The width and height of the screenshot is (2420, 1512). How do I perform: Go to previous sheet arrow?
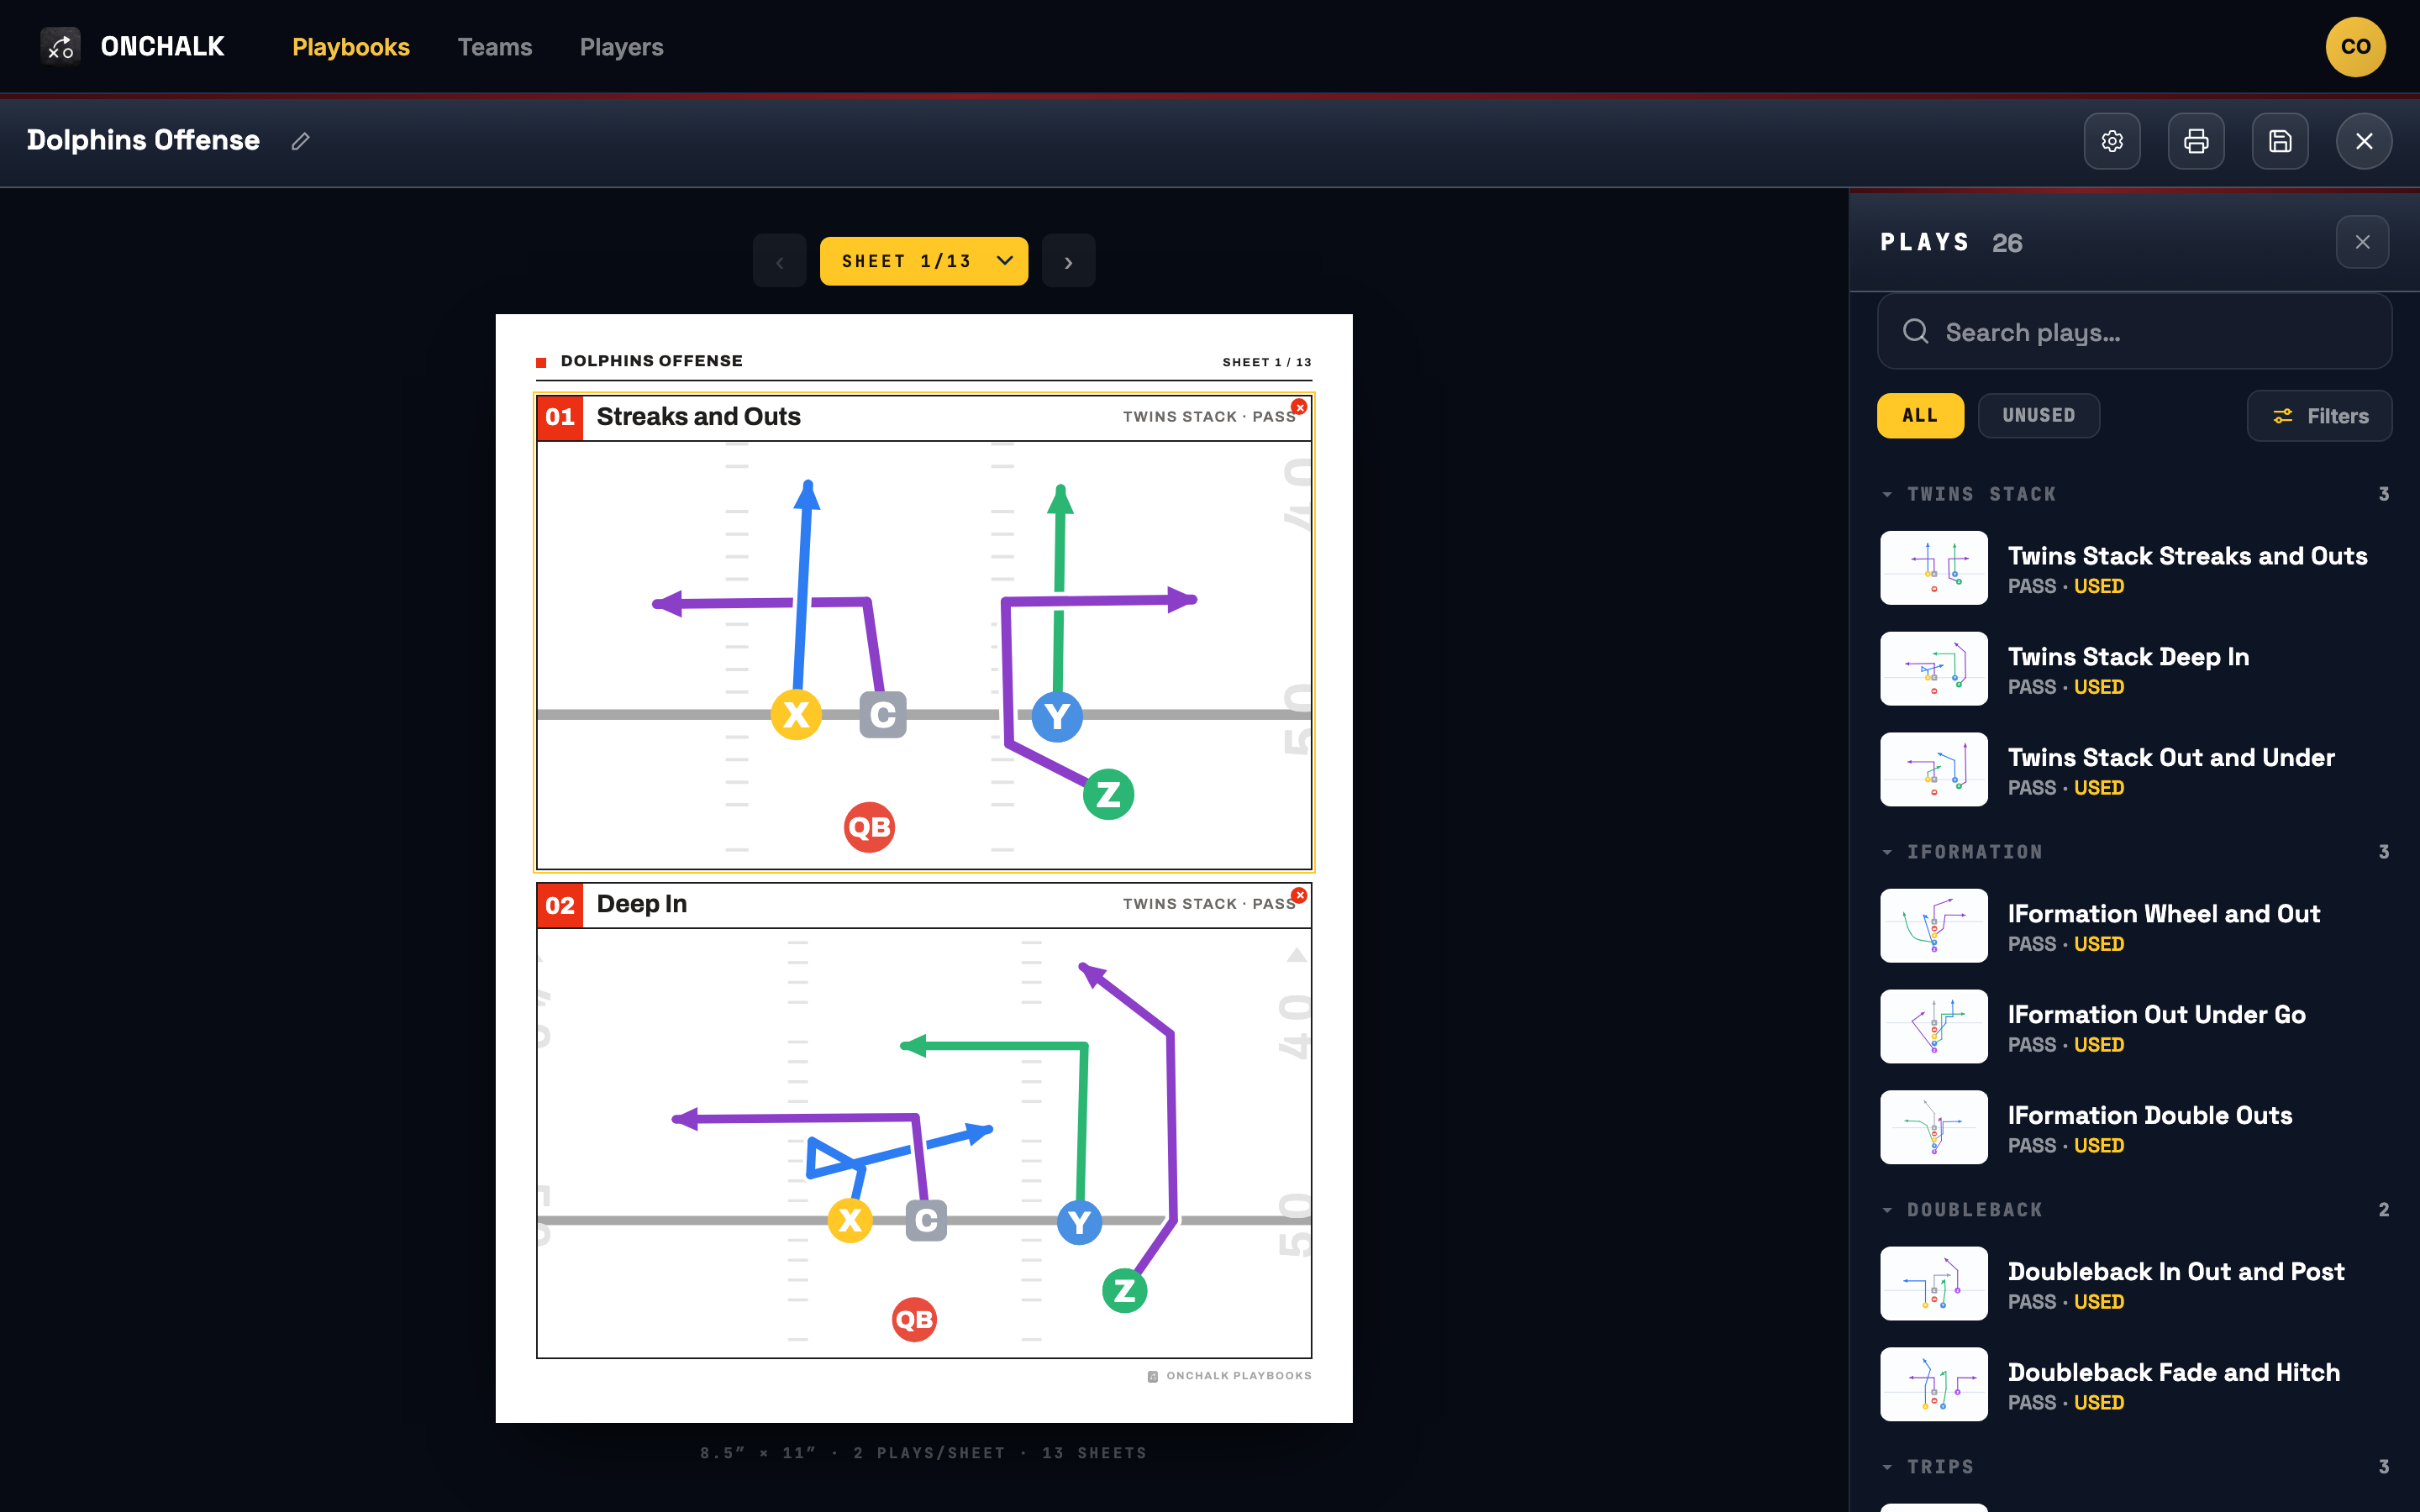tap(780, 262)
